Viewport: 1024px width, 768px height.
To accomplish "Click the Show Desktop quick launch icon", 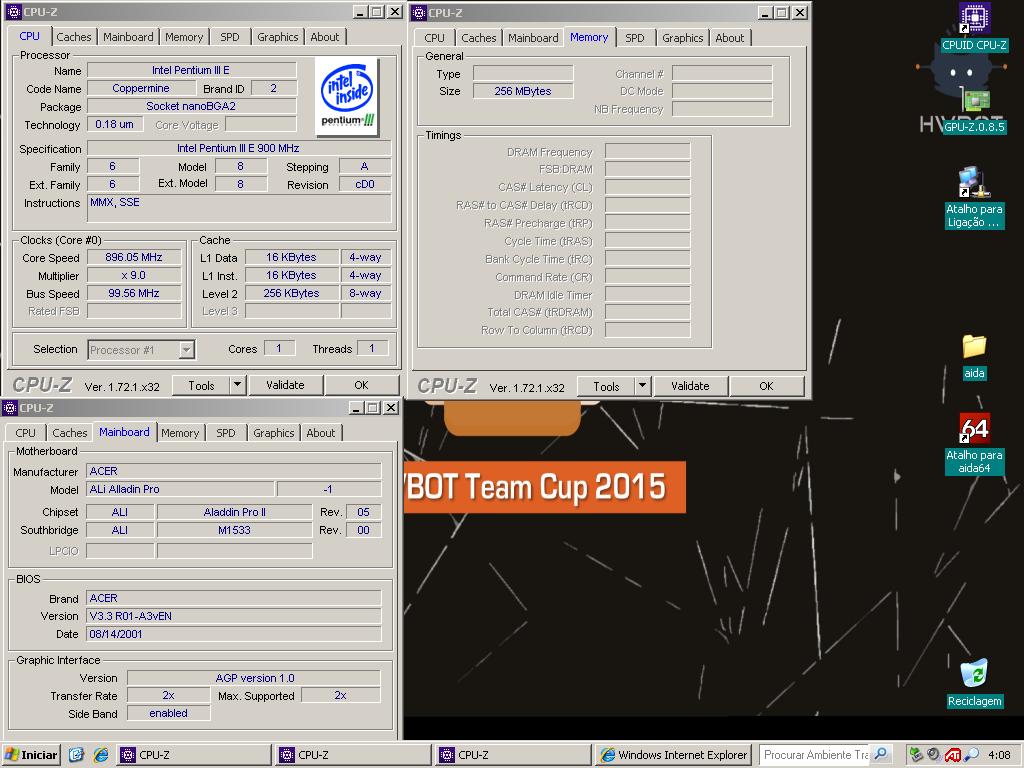I will pos(76,755).
